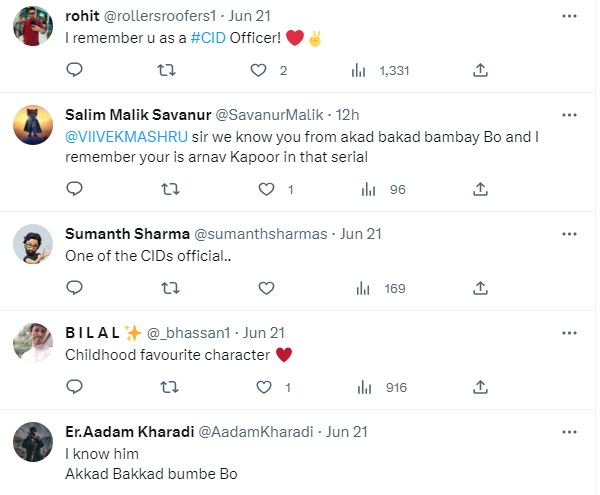This screenshot has width=600, height=495.
Task: Visit Sumanth Sharma's profile name
Action: pyautogui.click(x=127, y=233)
